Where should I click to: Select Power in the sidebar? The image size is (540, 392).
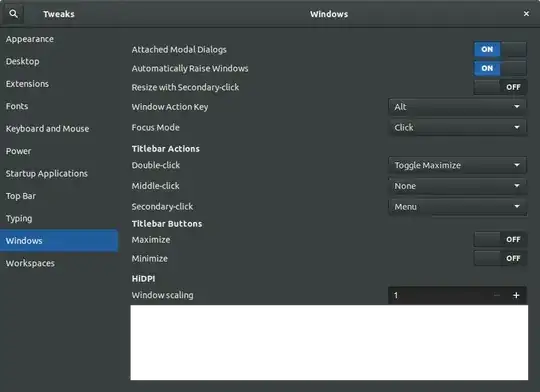click(x=59, y=151)
